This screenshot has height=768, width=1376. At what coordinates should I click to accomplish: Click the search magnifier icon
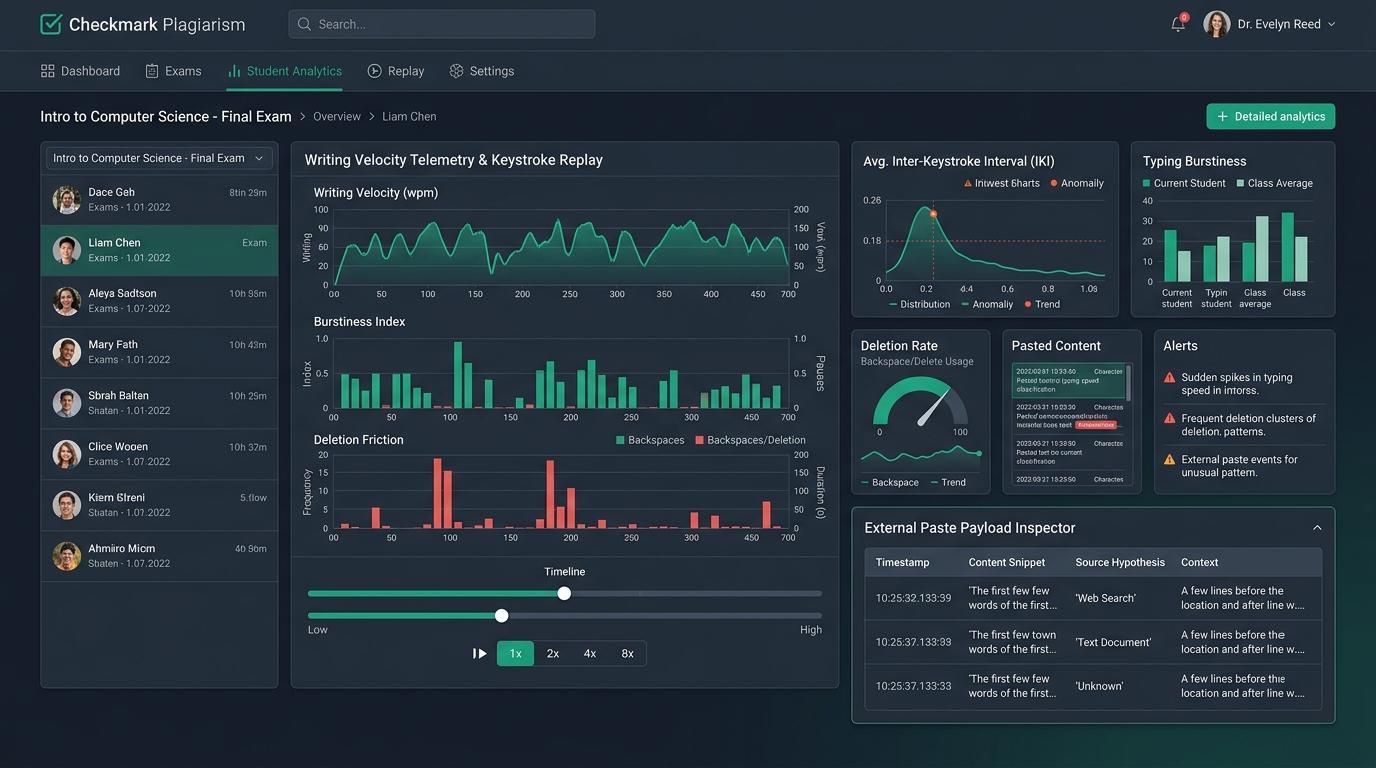(x=305, y=24)
